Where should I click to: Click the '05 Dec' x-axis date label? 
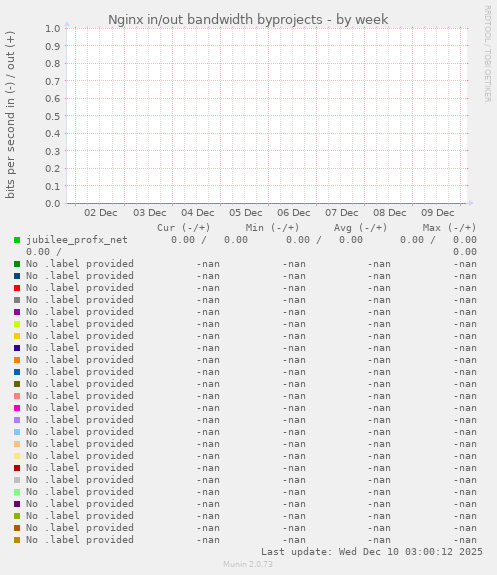[x=246, y=213]
